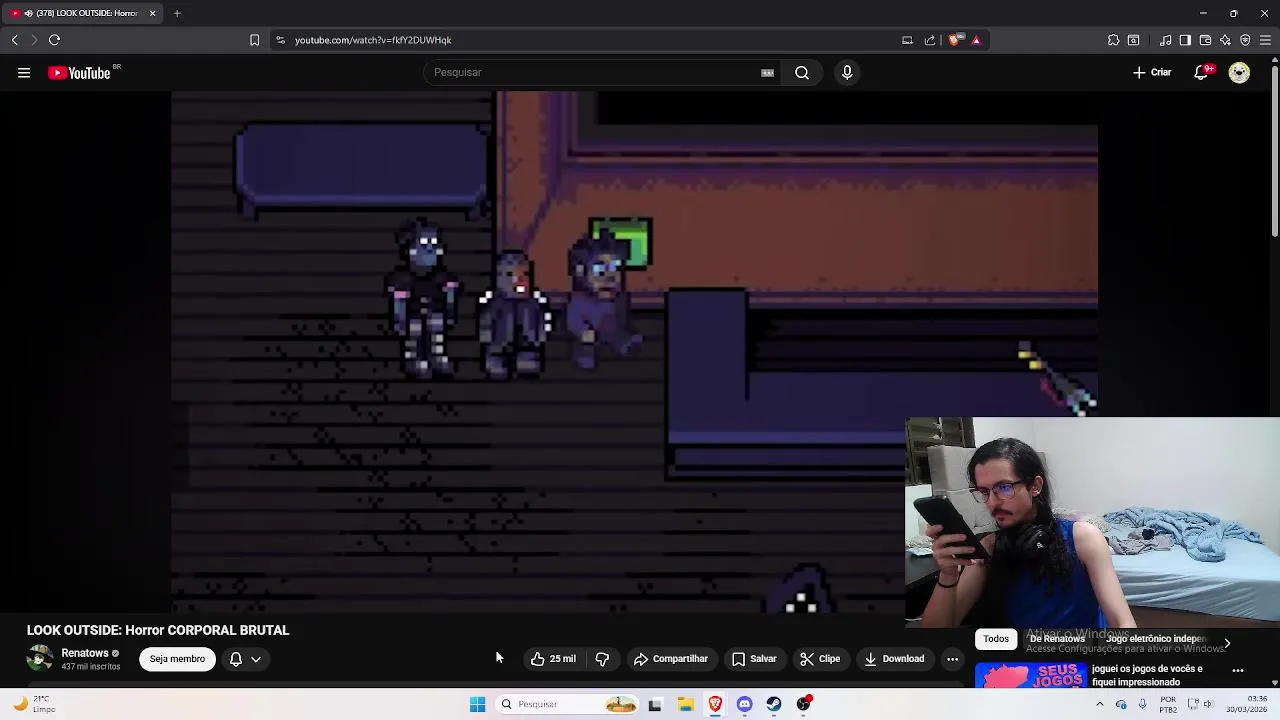Click Criar to create a video
The image size is (1280, 720).
click(1152, 72)
